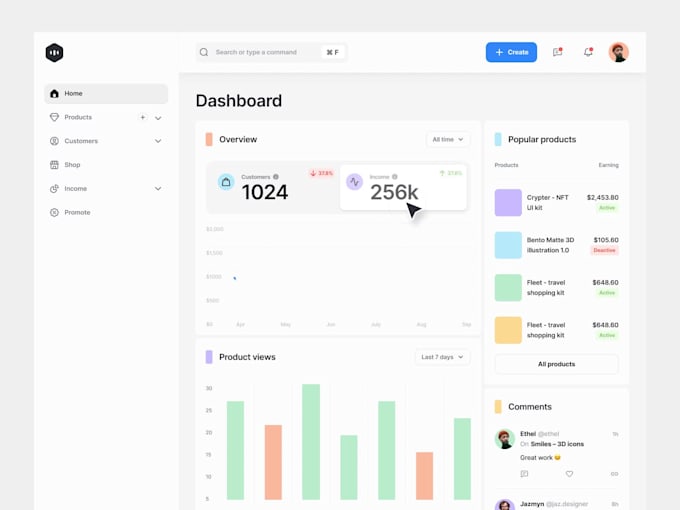This screenshot has width=680, height=510.
Task: Click the hexagon app logo
Action: (54, 52)
